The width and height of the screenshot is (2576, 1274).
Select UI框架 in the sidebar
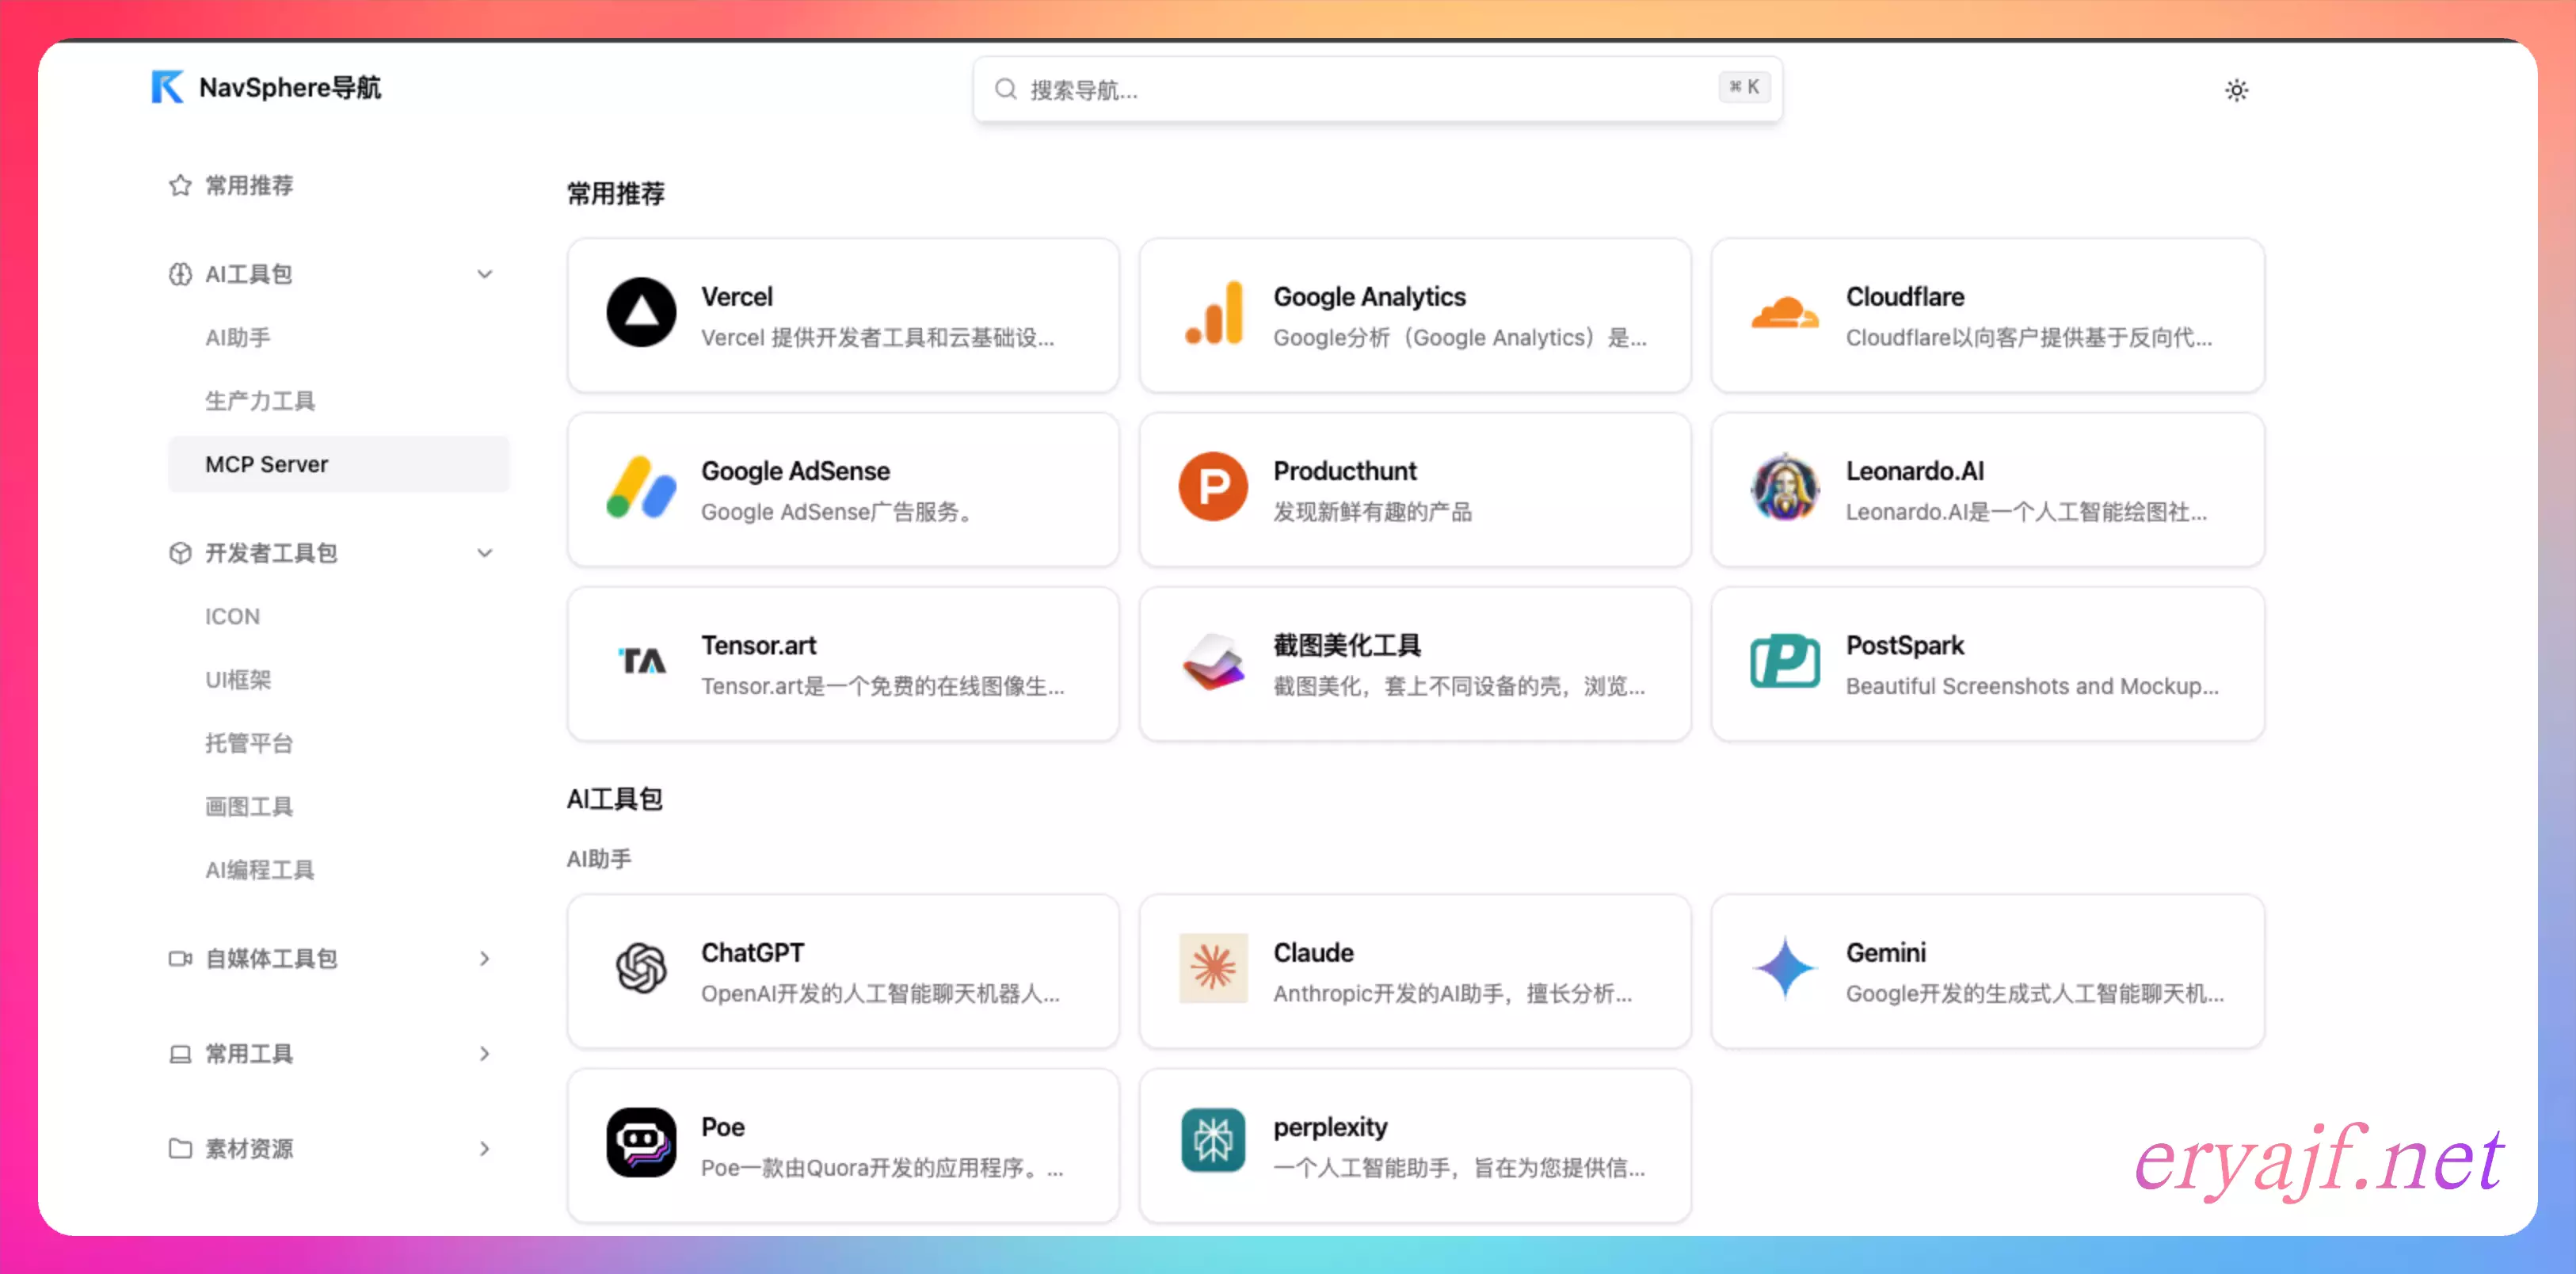point(238,680)
